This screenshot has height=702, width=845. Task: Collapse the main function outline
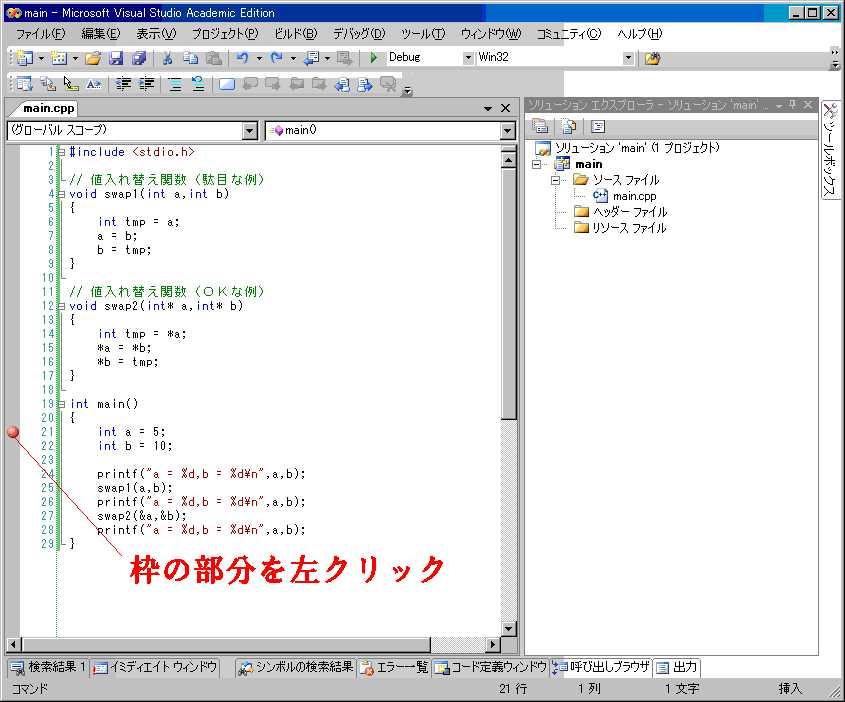click(x=61, y=405)
